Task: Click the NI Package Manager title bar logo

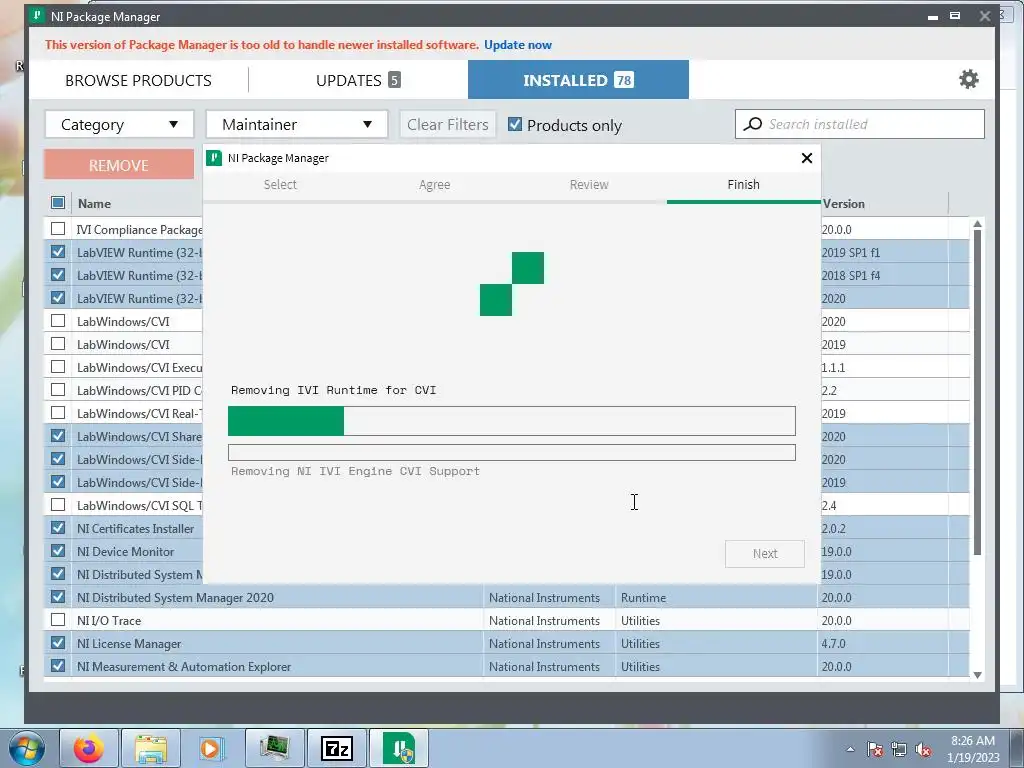Action: (39, 16)
